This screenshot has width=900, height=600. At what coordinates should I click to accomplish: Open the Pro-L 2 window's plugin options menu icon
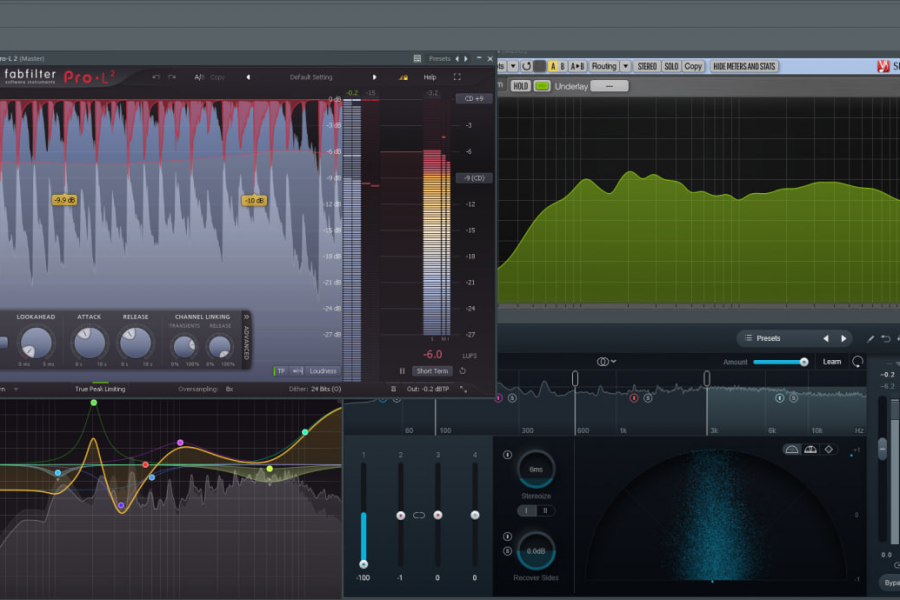(417, 59)
